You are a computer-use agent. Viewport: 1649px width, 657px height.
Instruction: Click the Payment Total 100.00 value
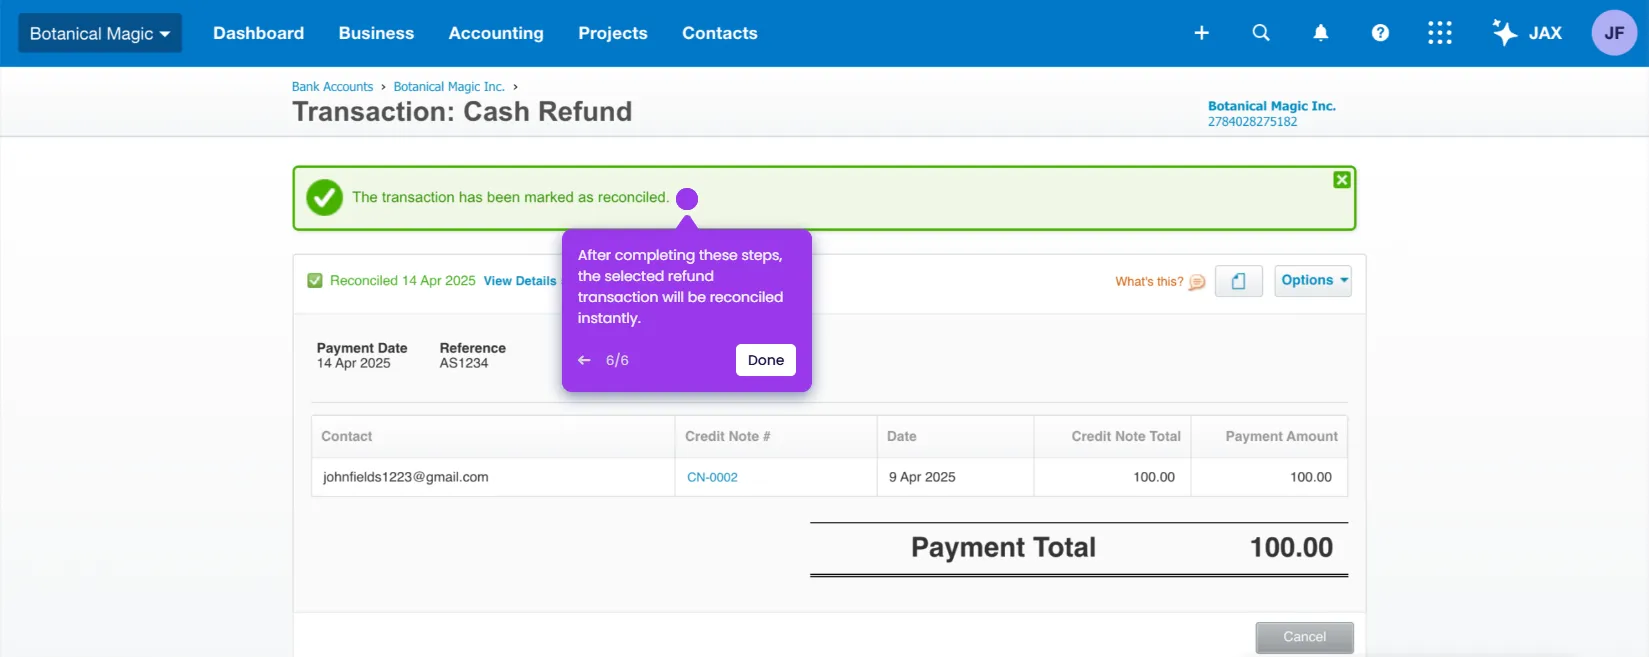pyautogui.click(x=1291, y=548)
